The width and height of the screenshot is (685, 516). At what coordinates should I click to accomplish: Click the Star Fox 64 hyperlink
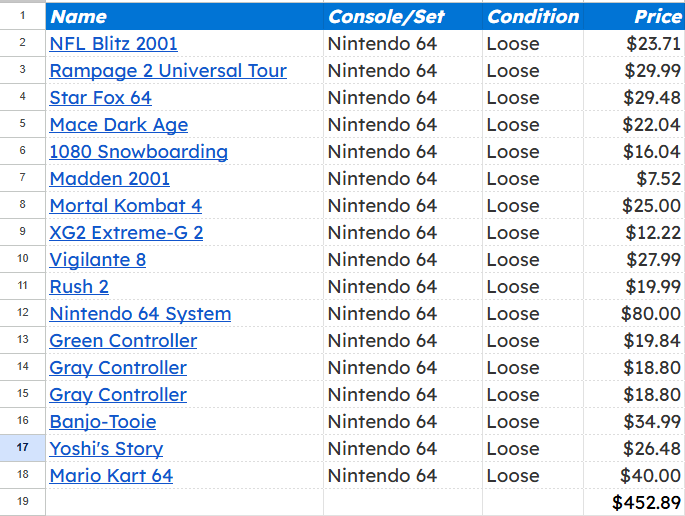click(x=100, y=98)
